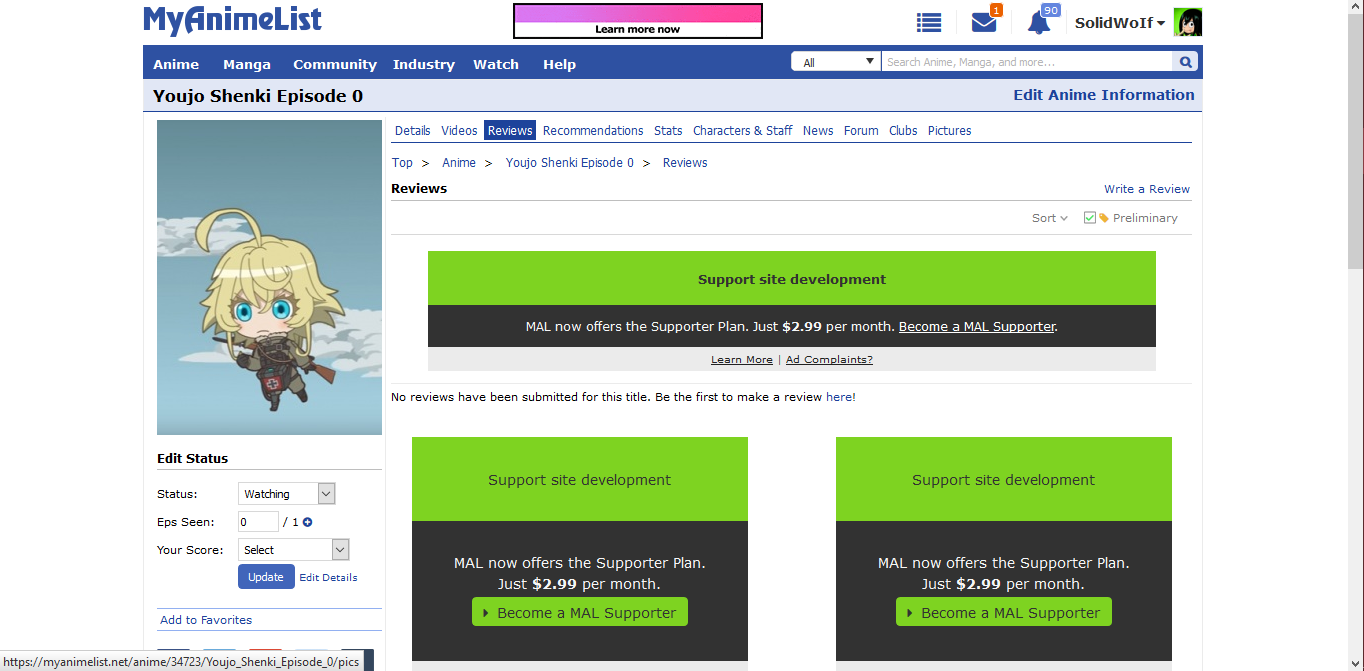Open the All search category dropdown
Image resolution: width=1364 pixels, height=671 pixels.
pyautogui.click(x=836, y=62)
